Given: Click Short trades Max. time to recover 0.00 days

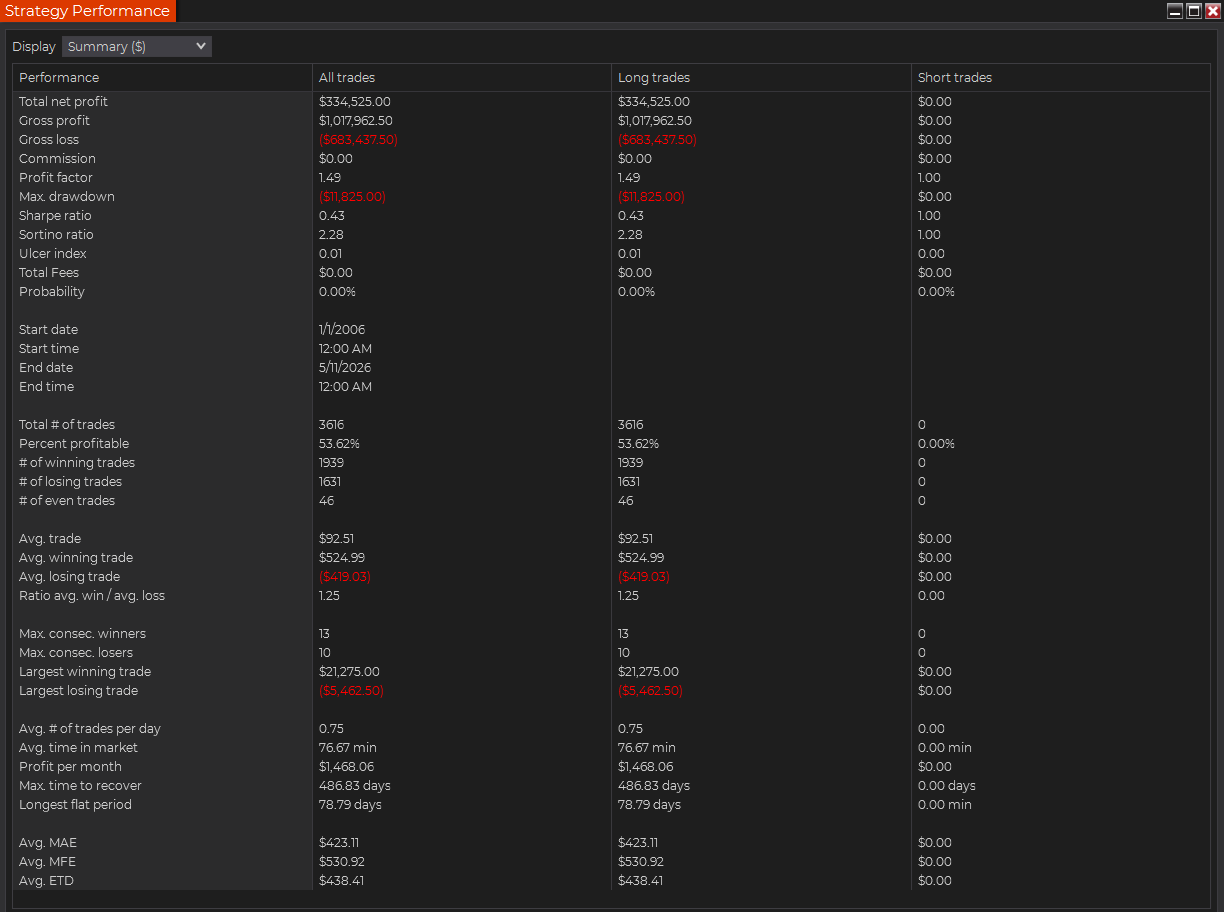Looking at the screenshot, I should pos(947,786).
